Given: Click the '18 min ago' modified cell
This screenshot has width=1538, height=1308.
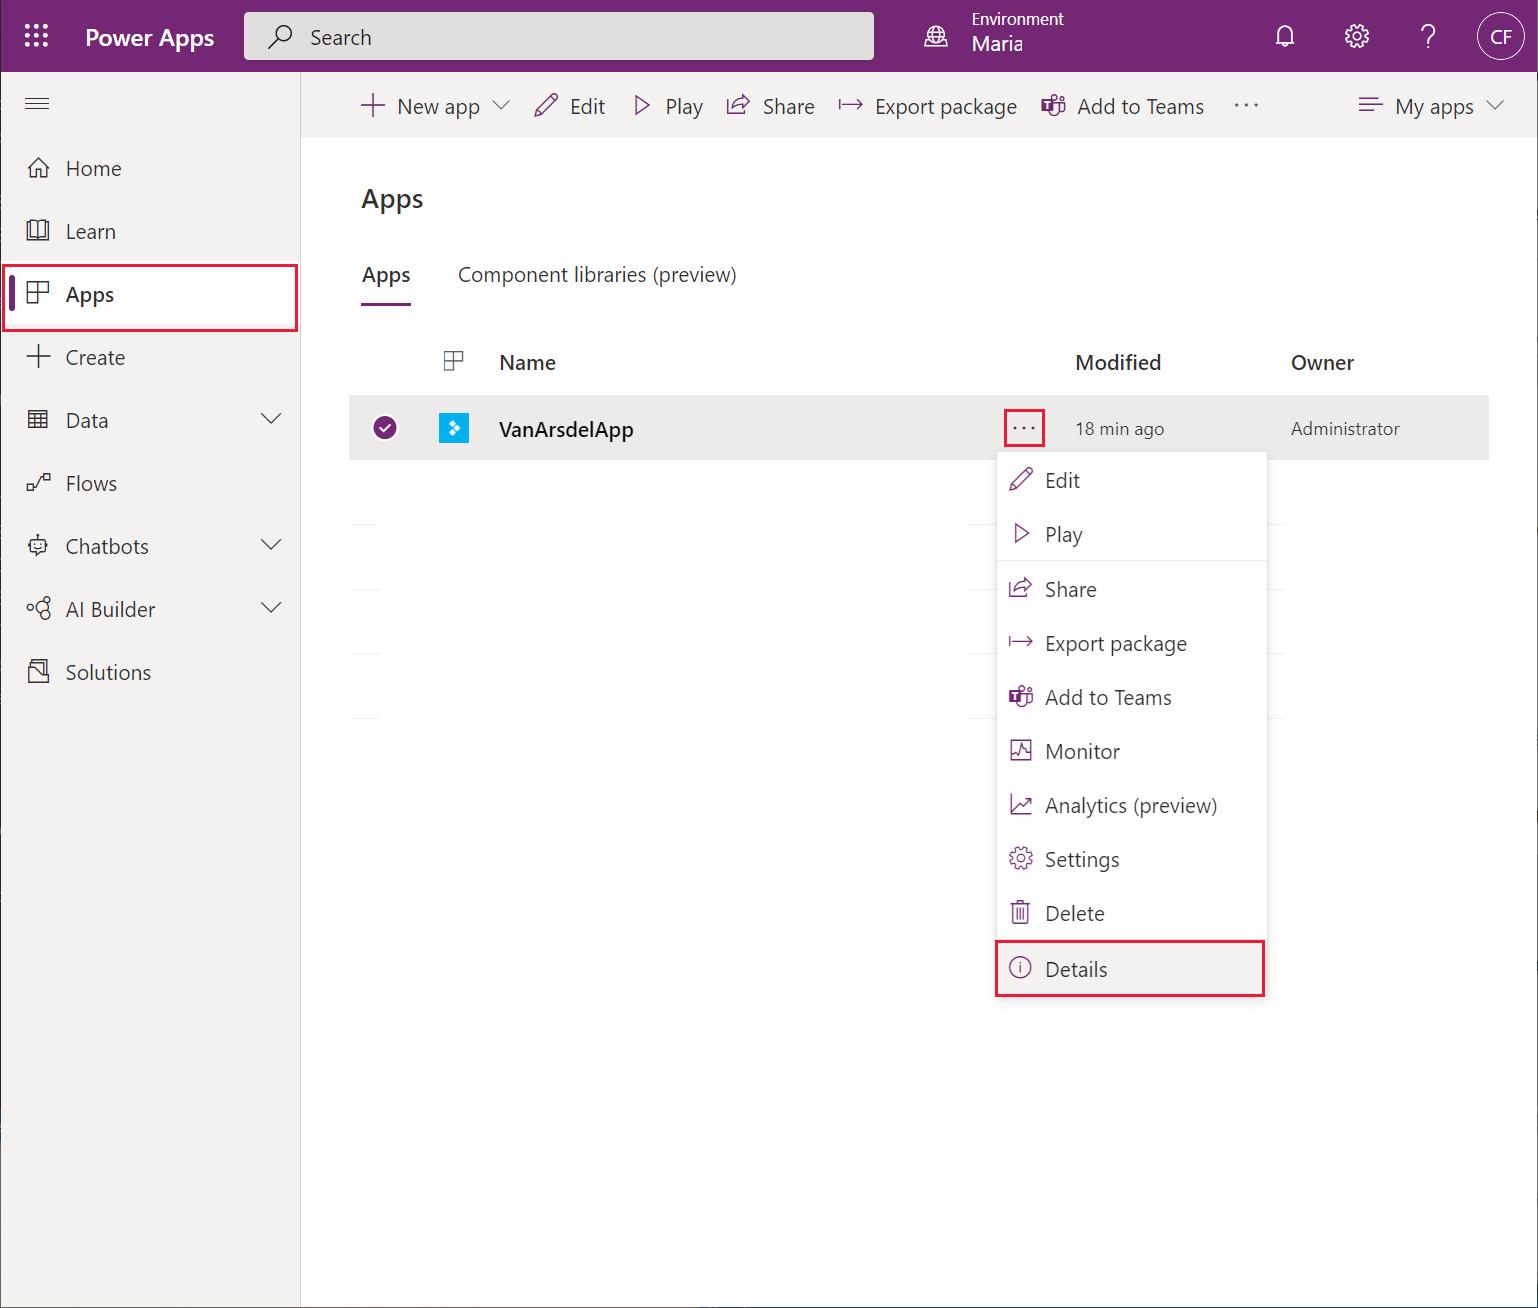Looking at the screenshot, I should [x=1119, y=428].
